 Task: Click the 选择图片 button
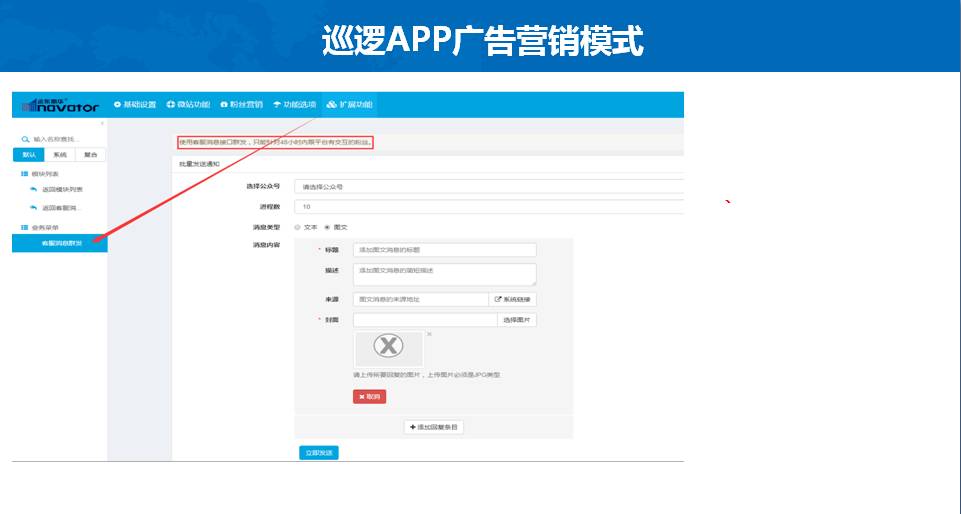pyautogui.click(x=517, y=320)
